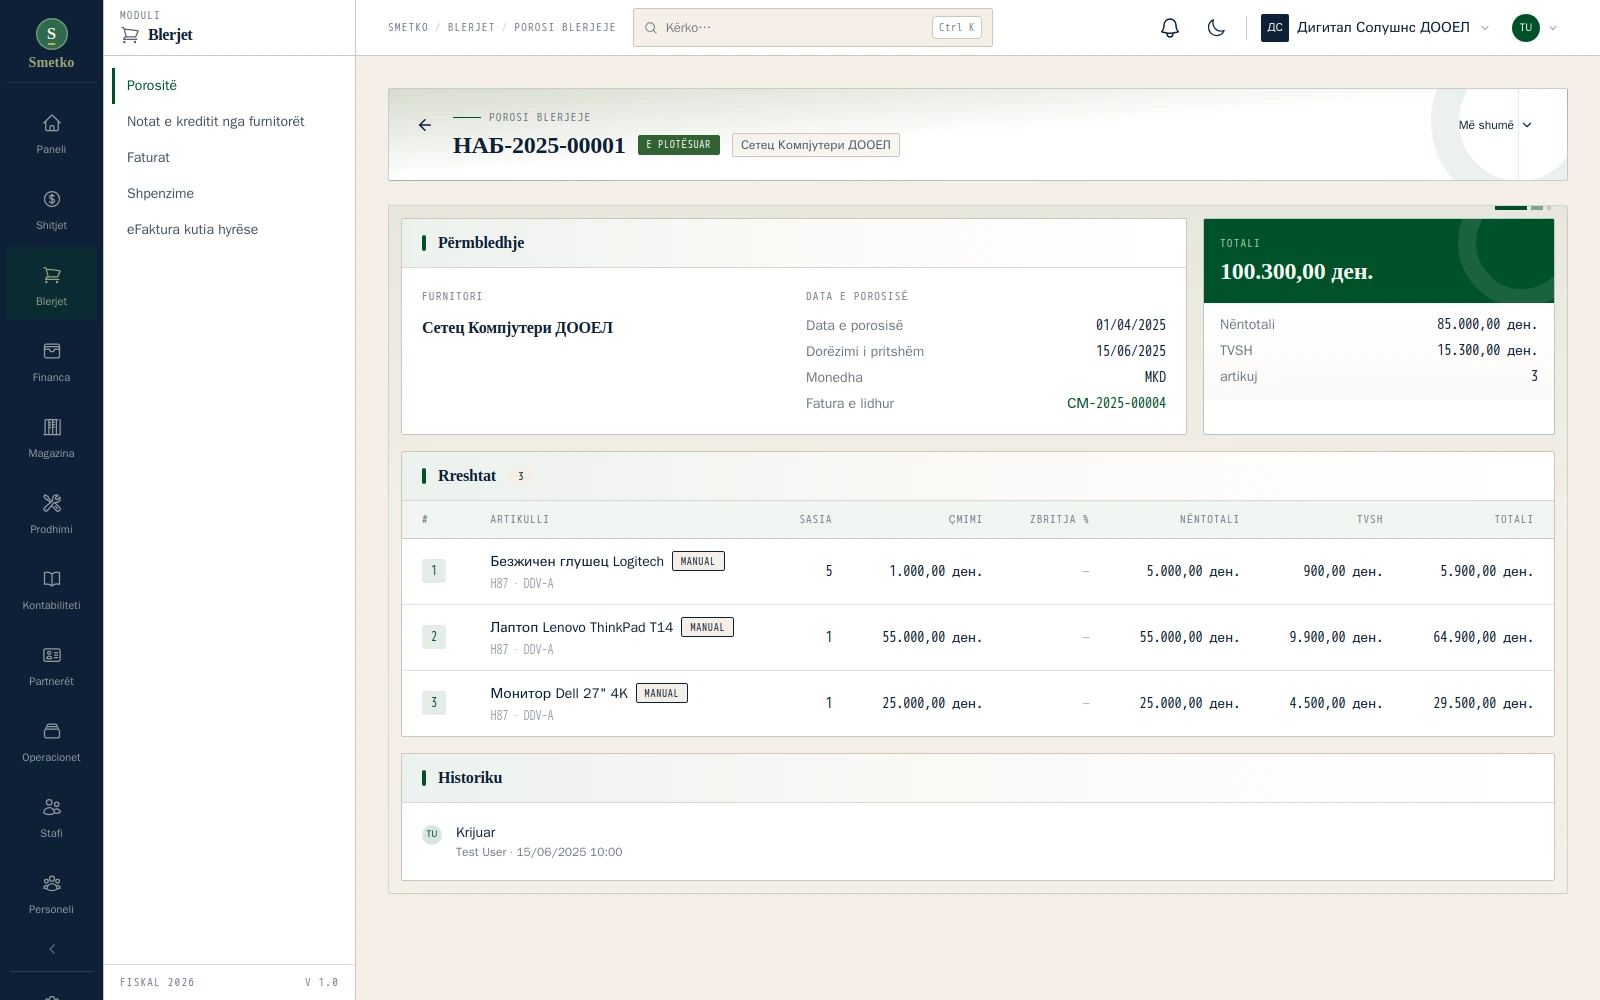Open the notifications bell
This screenshot has width=1600, height=1000.
click(x=1170, y=28)
